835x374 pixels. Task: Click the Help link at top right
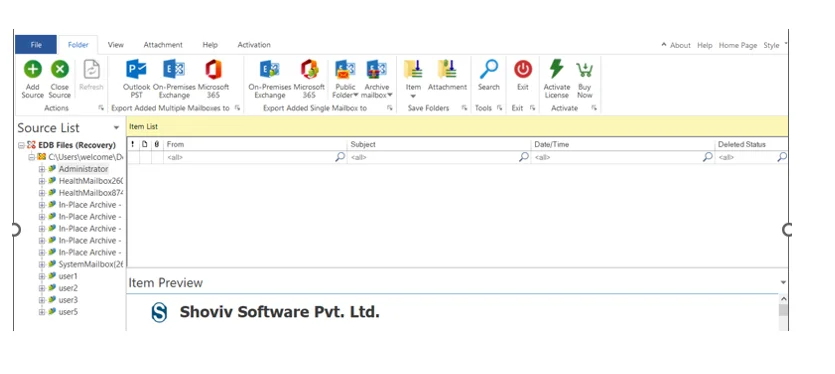pos(705,45)
